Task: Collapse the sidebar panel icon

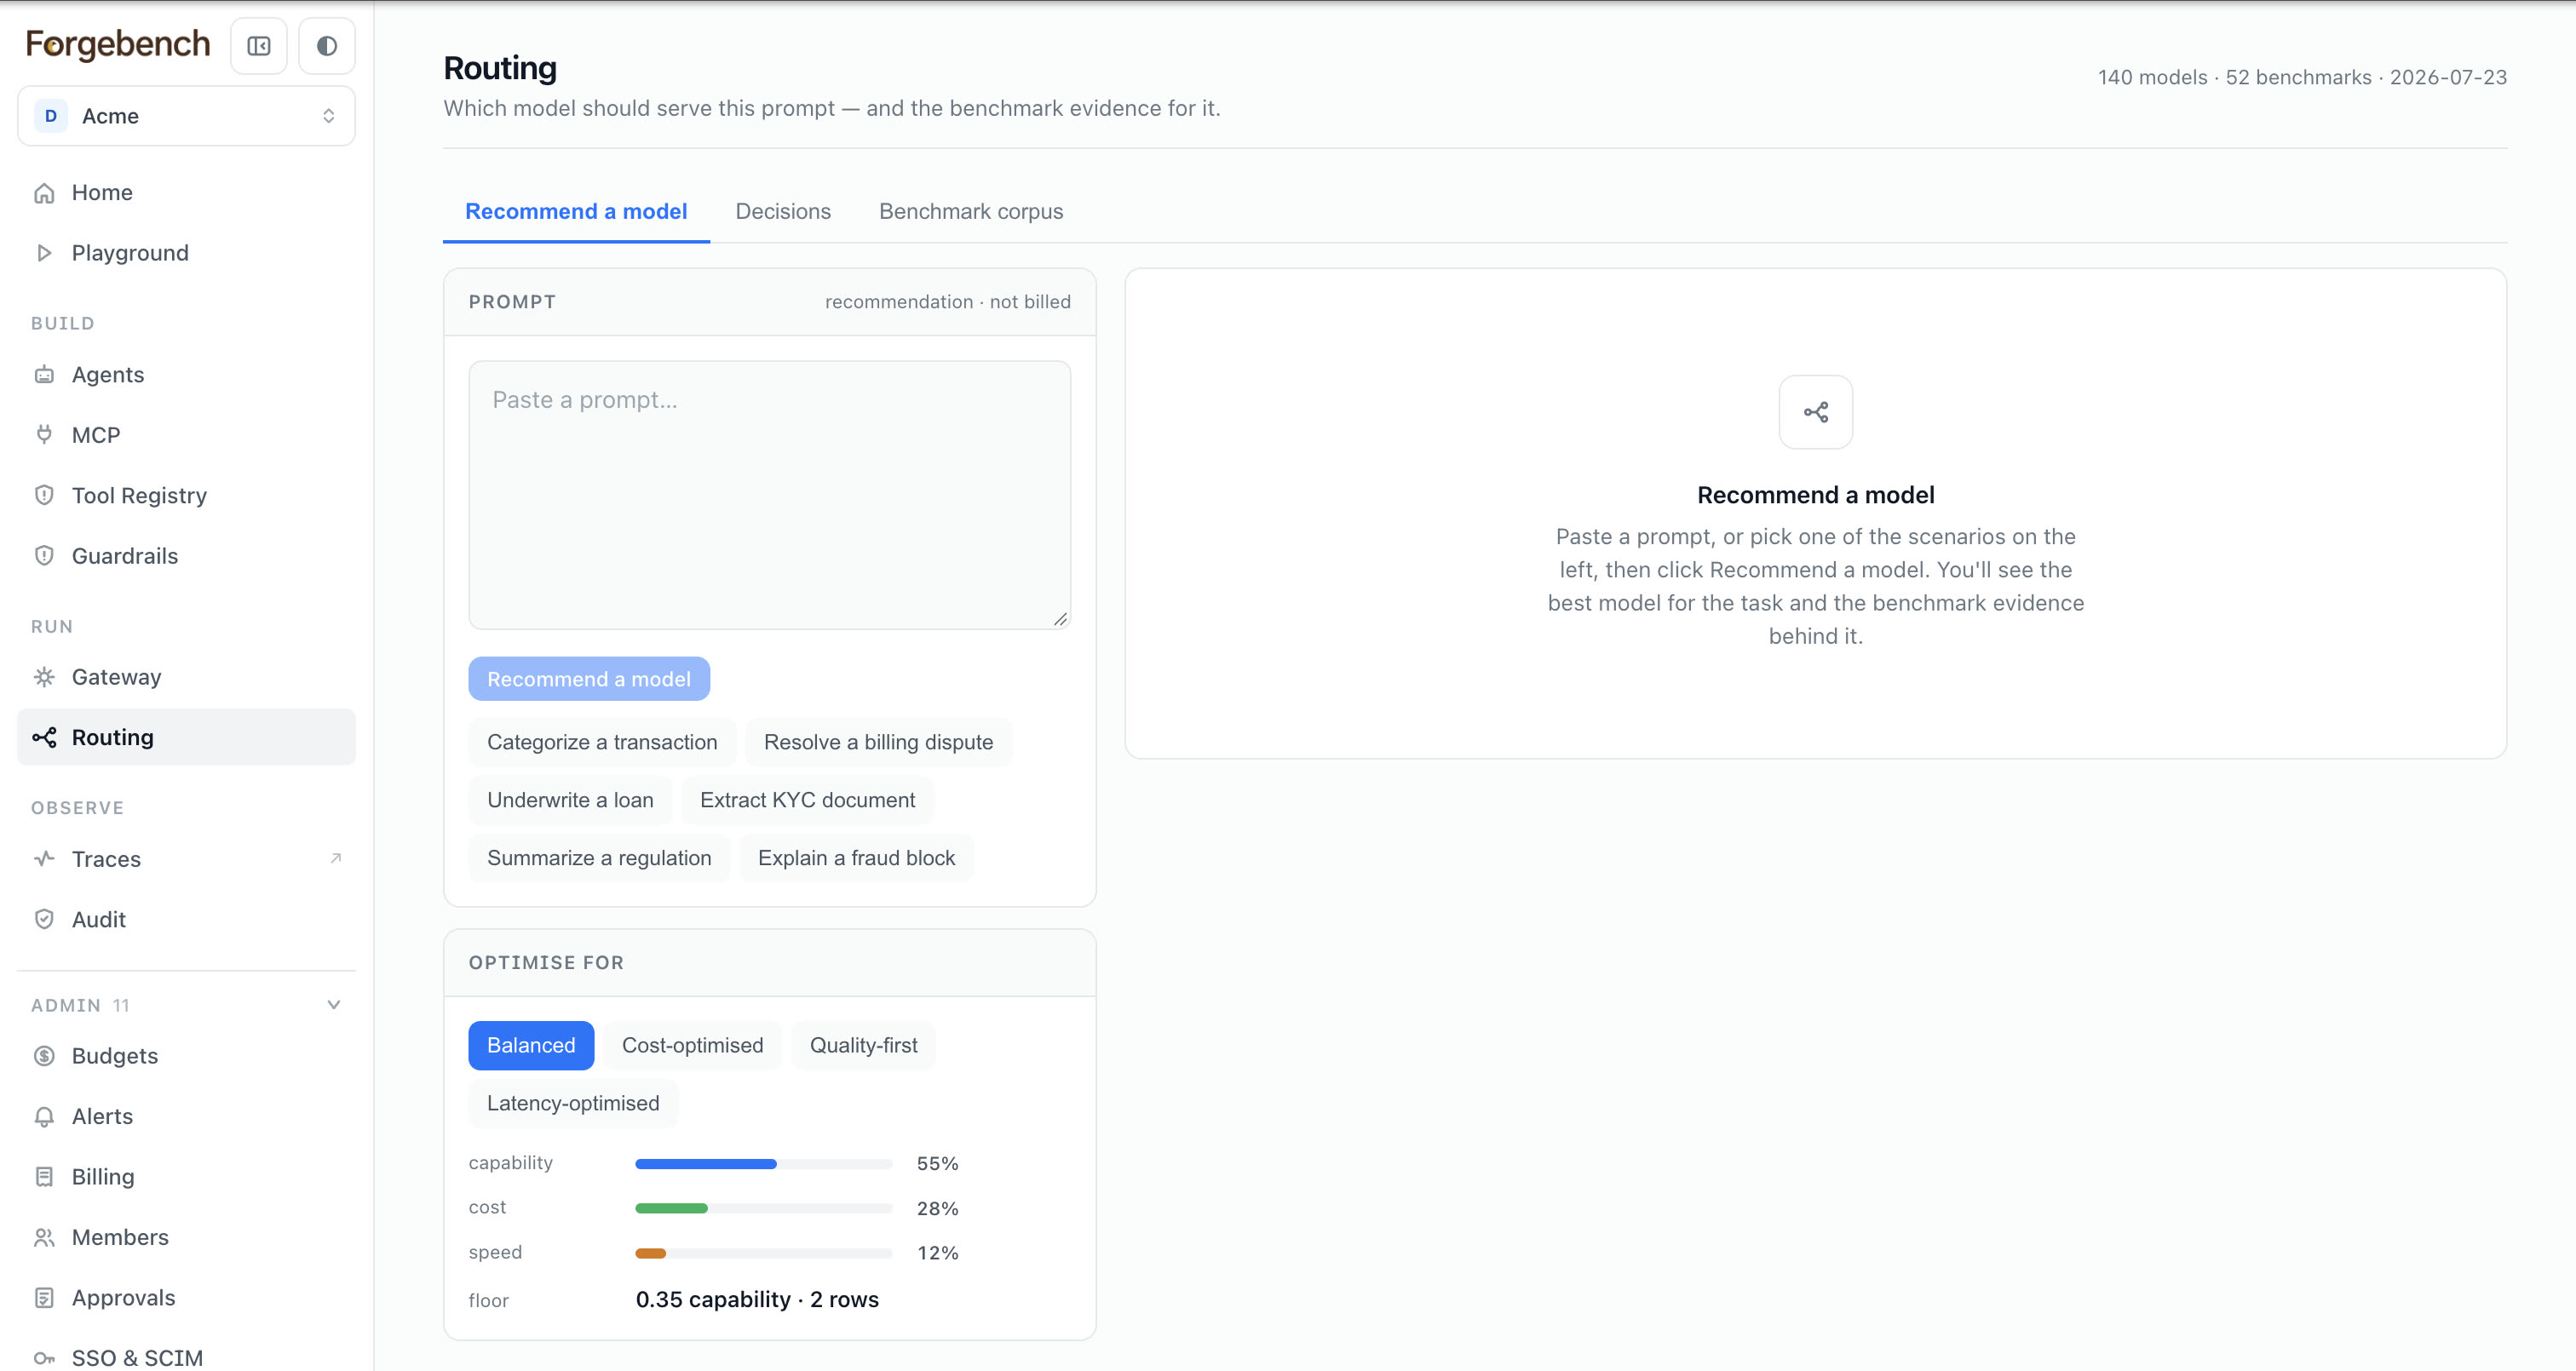Action: coord(259,46)
